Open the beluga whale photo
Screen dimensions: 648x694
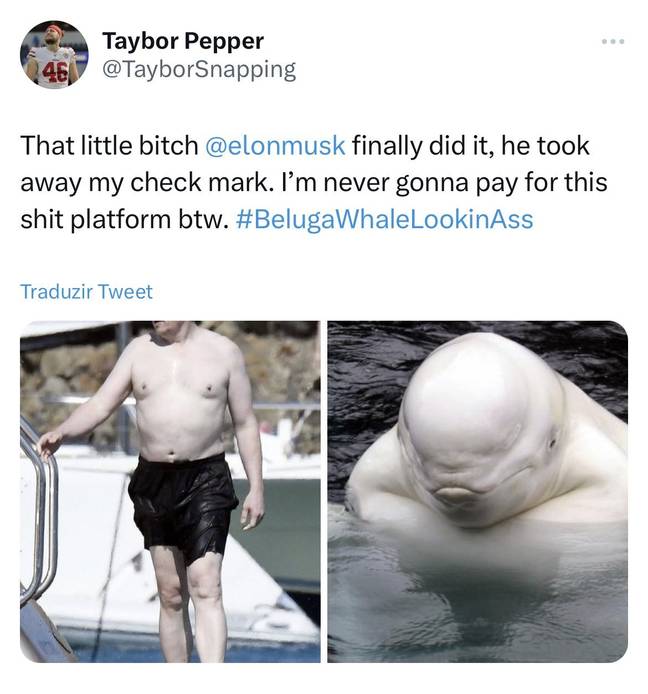[478, 491]
